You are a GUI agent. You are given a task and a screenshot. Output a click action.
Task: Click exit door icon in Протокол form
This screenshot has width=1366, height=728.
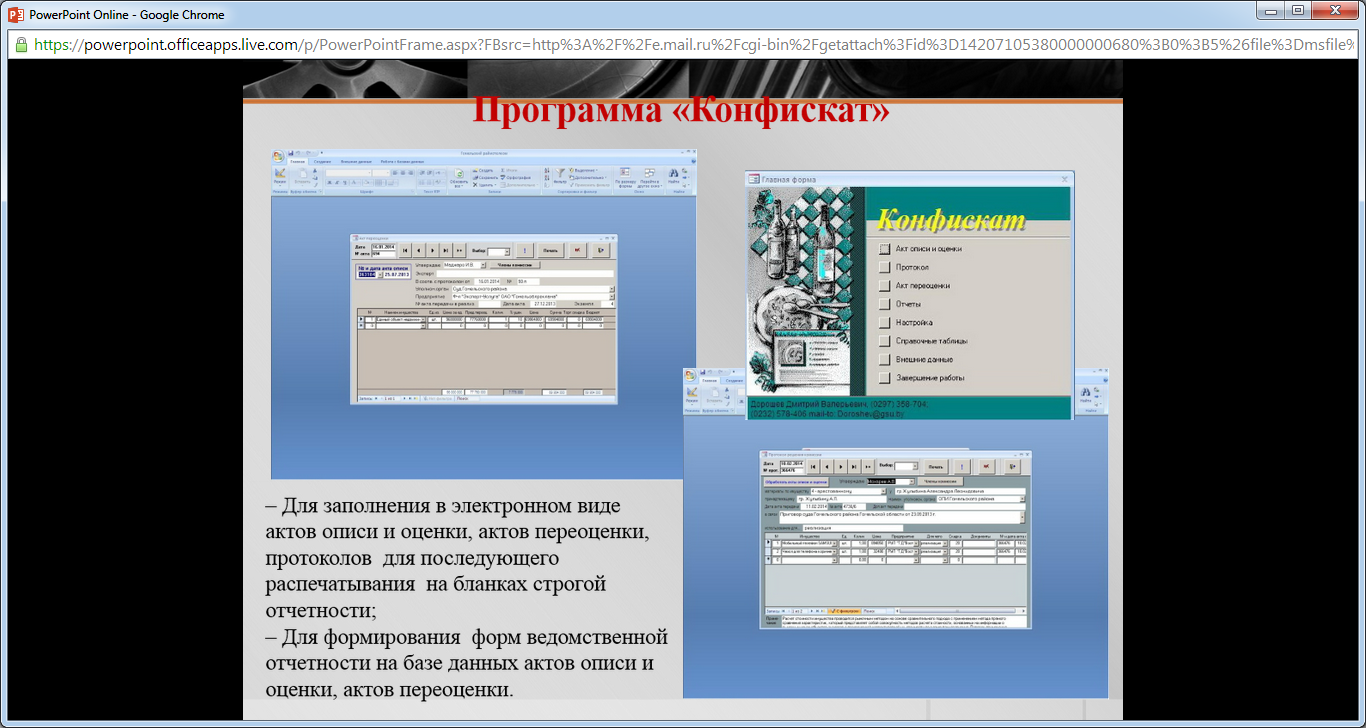click(x=1012, y=467)
